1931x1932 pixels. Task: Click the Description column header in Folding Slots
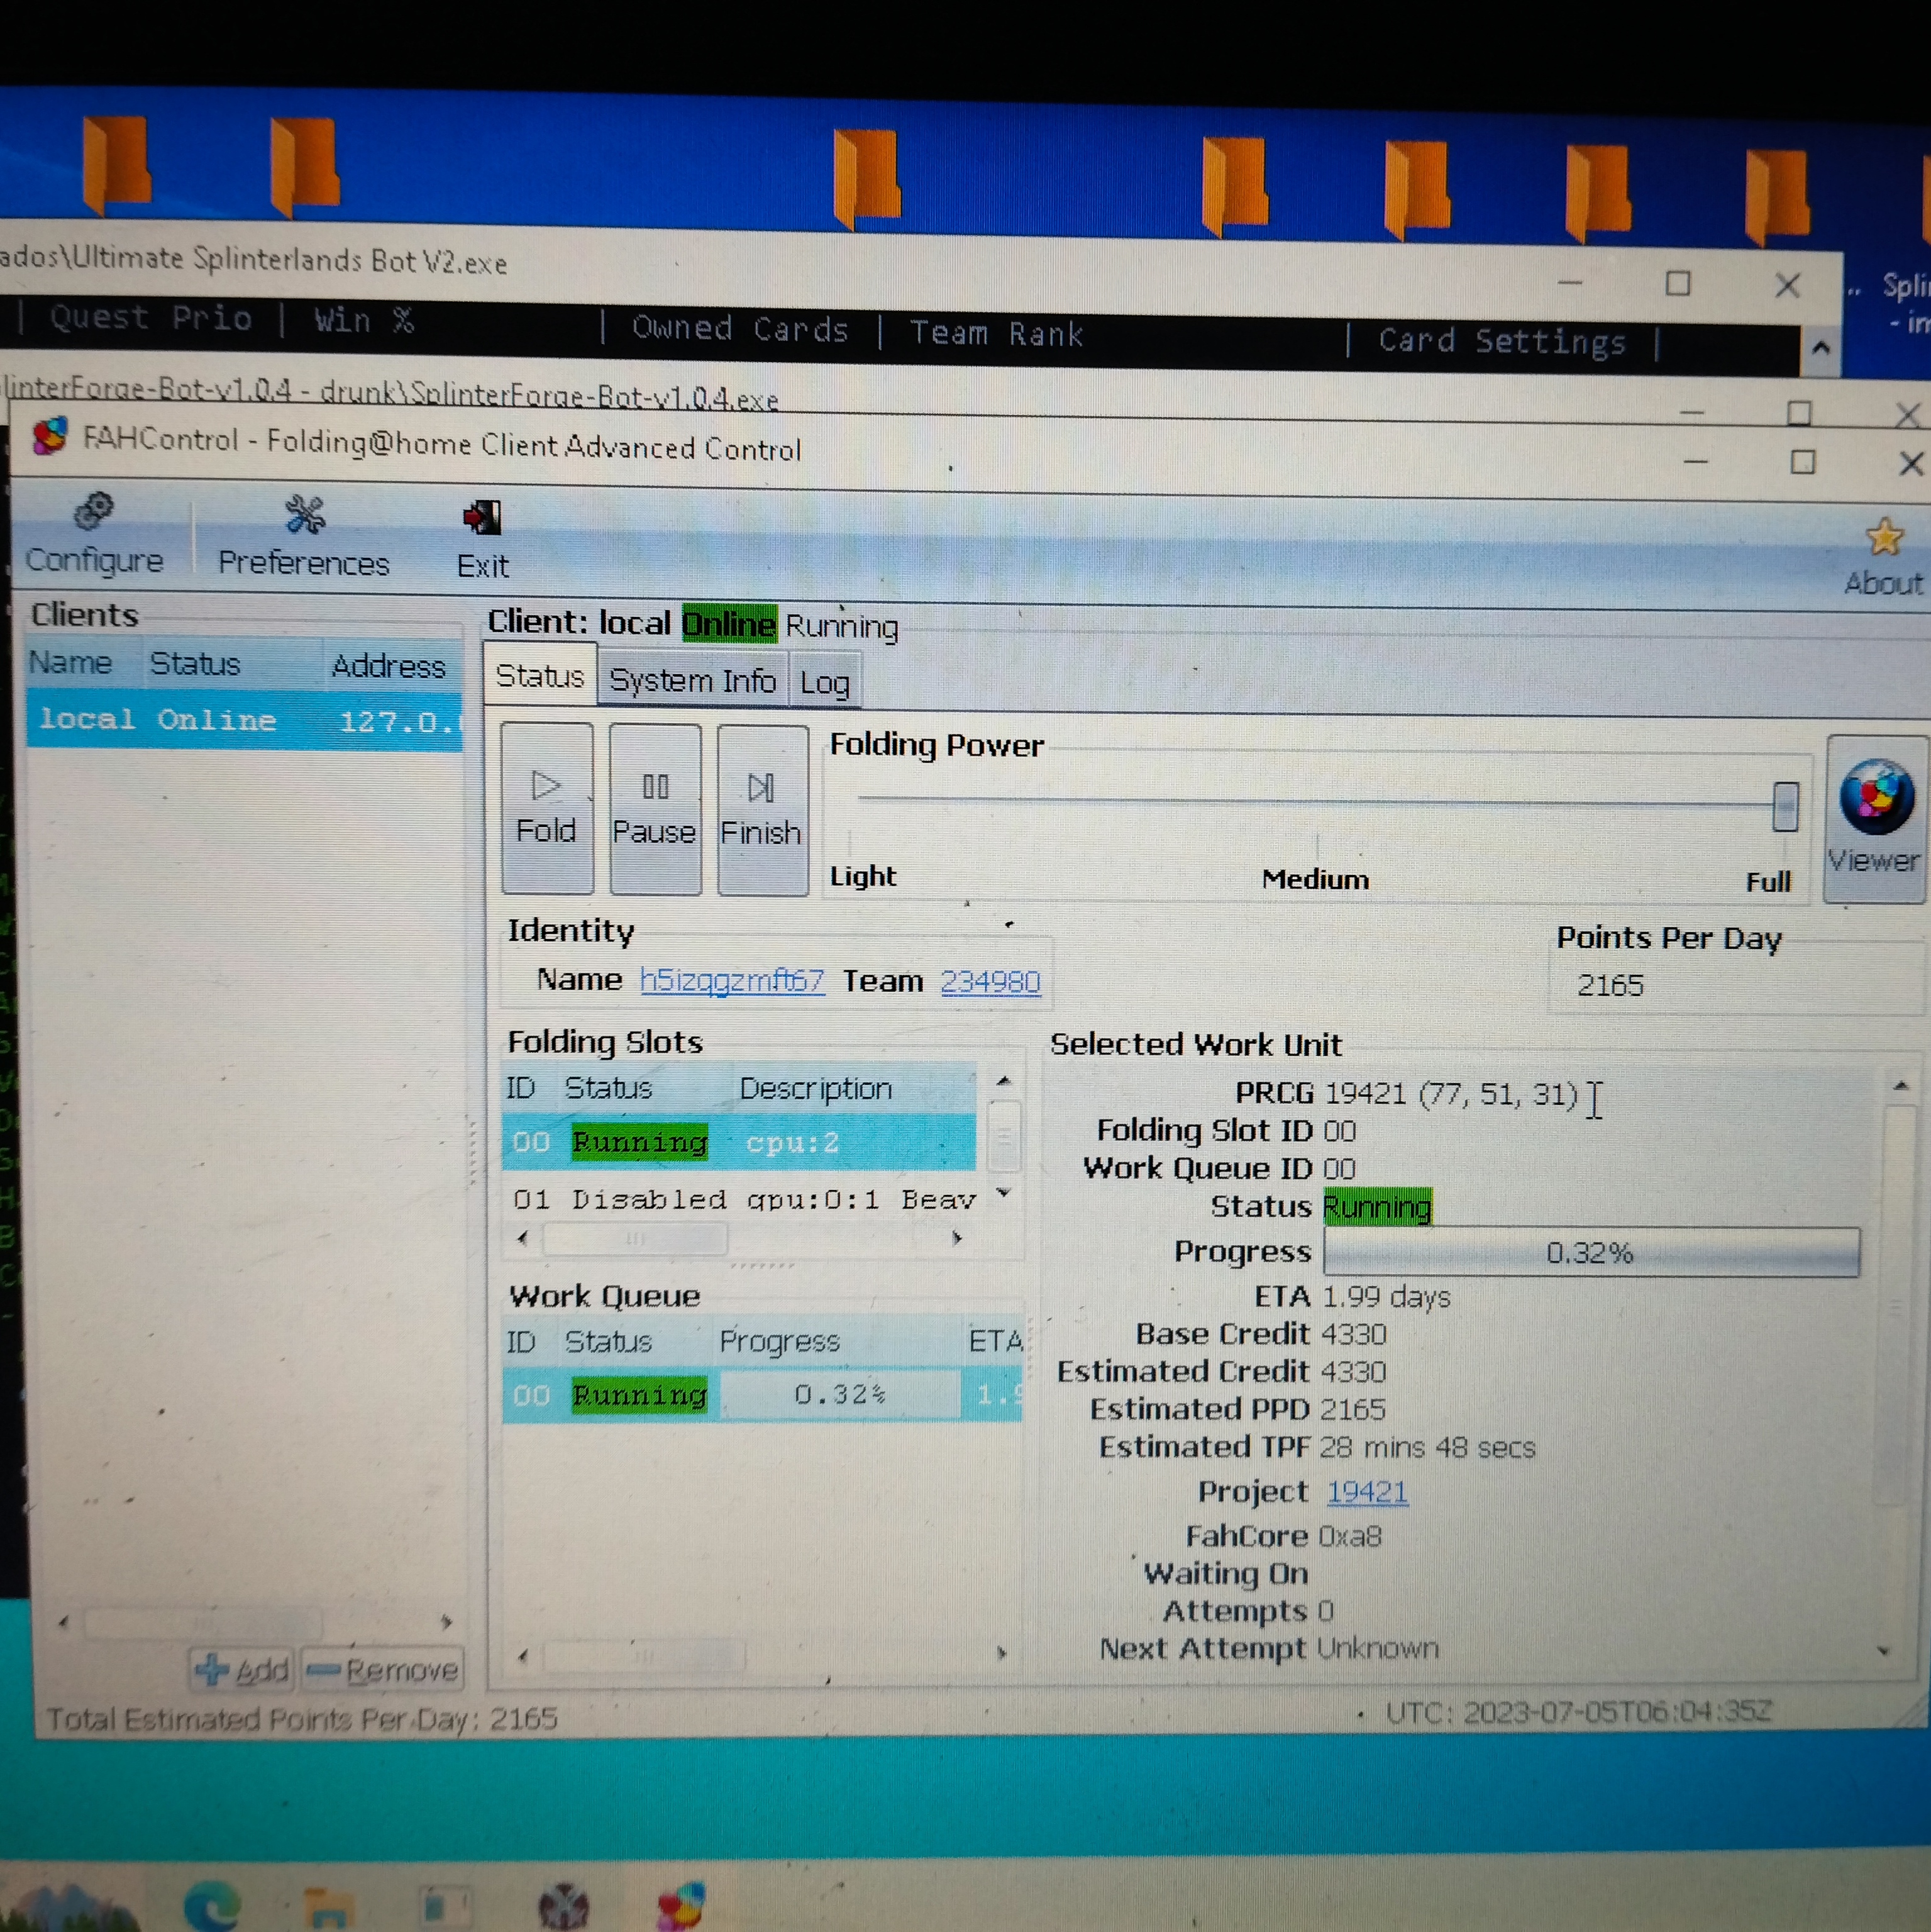[x=815, y=1088]
